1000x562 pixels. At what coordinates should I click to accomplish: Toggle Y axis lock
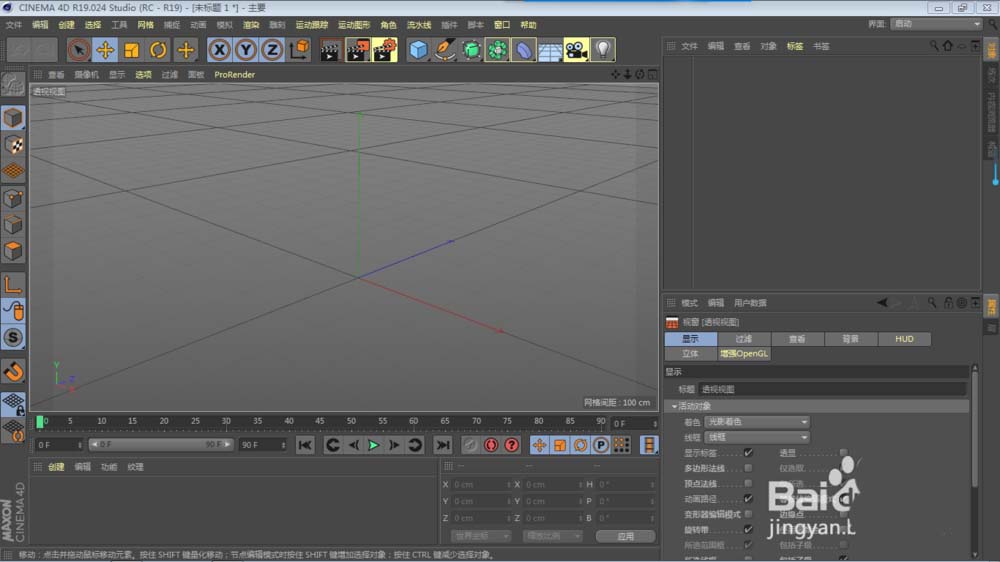(246, 50)
